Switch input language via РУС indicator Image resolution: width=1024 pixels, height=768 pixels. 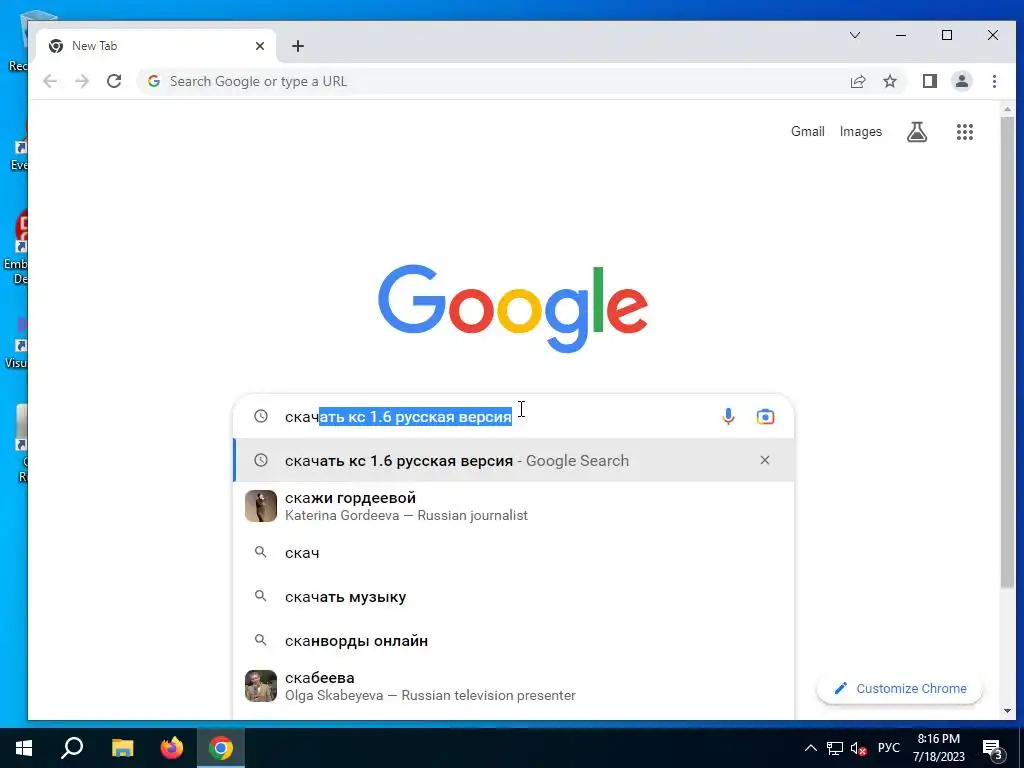coord(888,748)
